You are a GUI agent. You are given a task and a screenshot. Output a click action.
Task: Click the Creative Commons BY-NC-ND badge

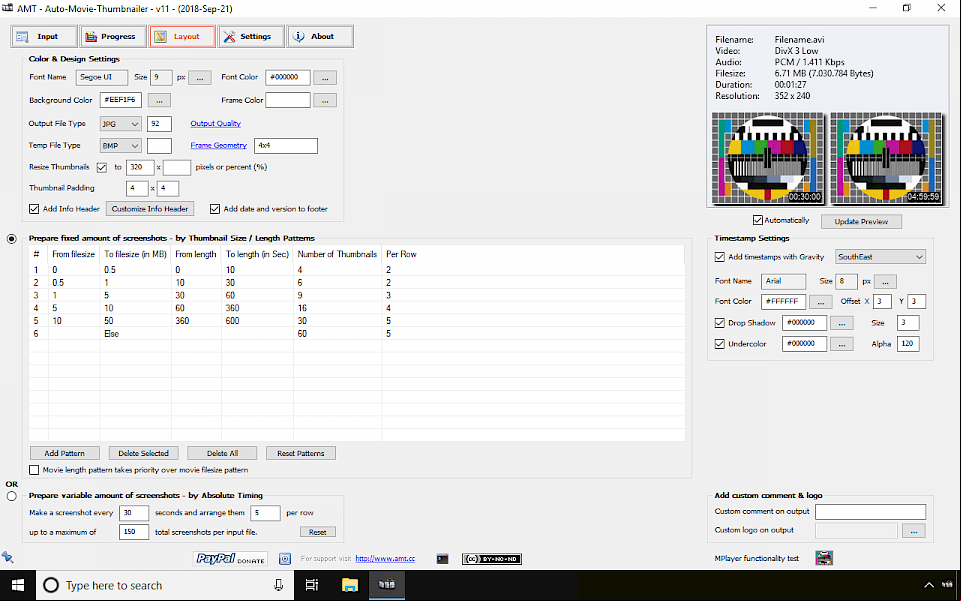coord(492,559)
